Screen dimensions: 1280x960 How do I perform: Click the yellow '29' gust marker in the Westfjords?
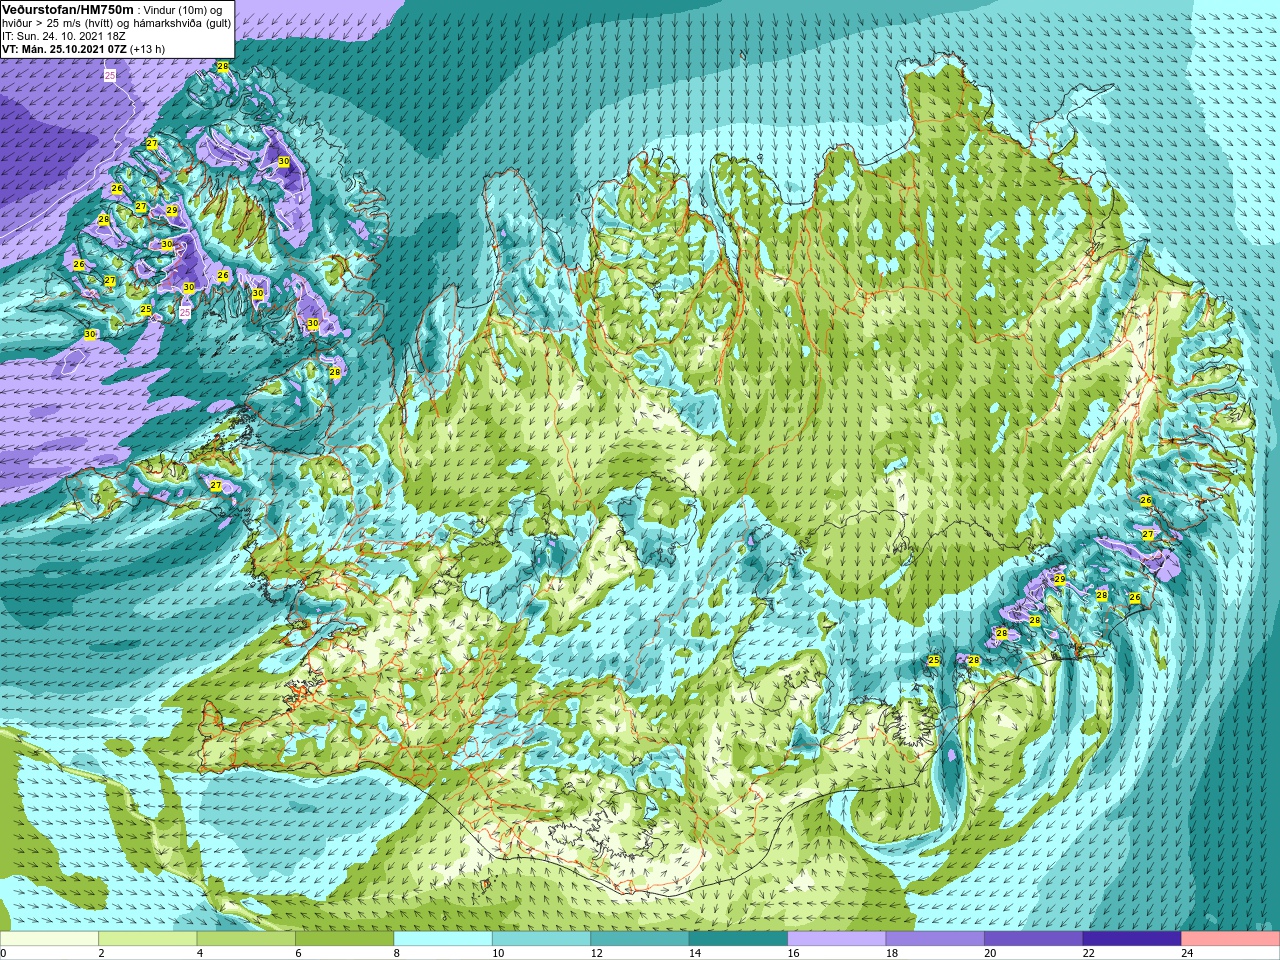point(172,210)
